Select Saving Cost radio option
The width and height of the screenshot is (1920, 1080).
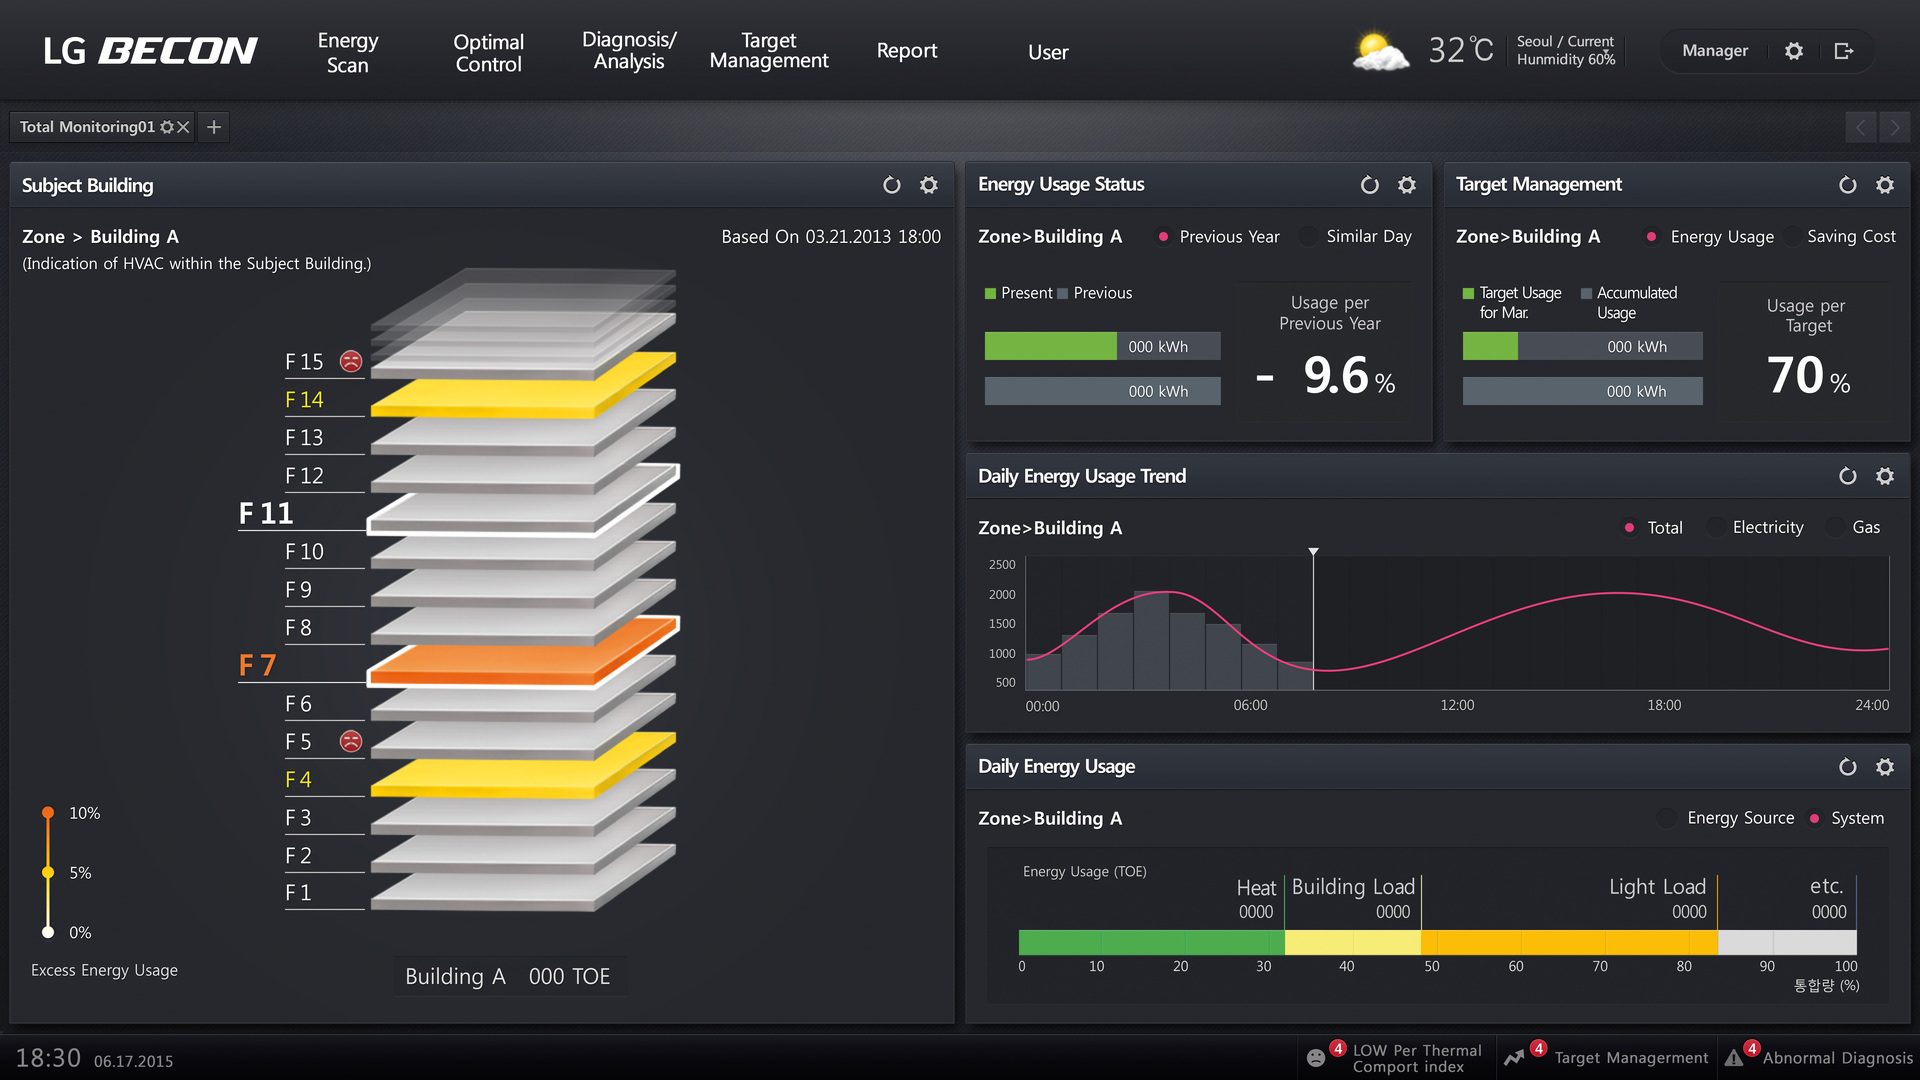[x=1791, y=237]
